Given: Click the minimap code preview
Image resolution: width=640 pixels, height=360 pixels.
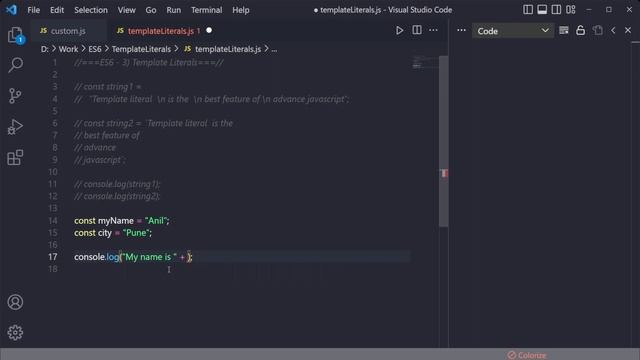Looking at the screenshot, I should coord(424,62).
